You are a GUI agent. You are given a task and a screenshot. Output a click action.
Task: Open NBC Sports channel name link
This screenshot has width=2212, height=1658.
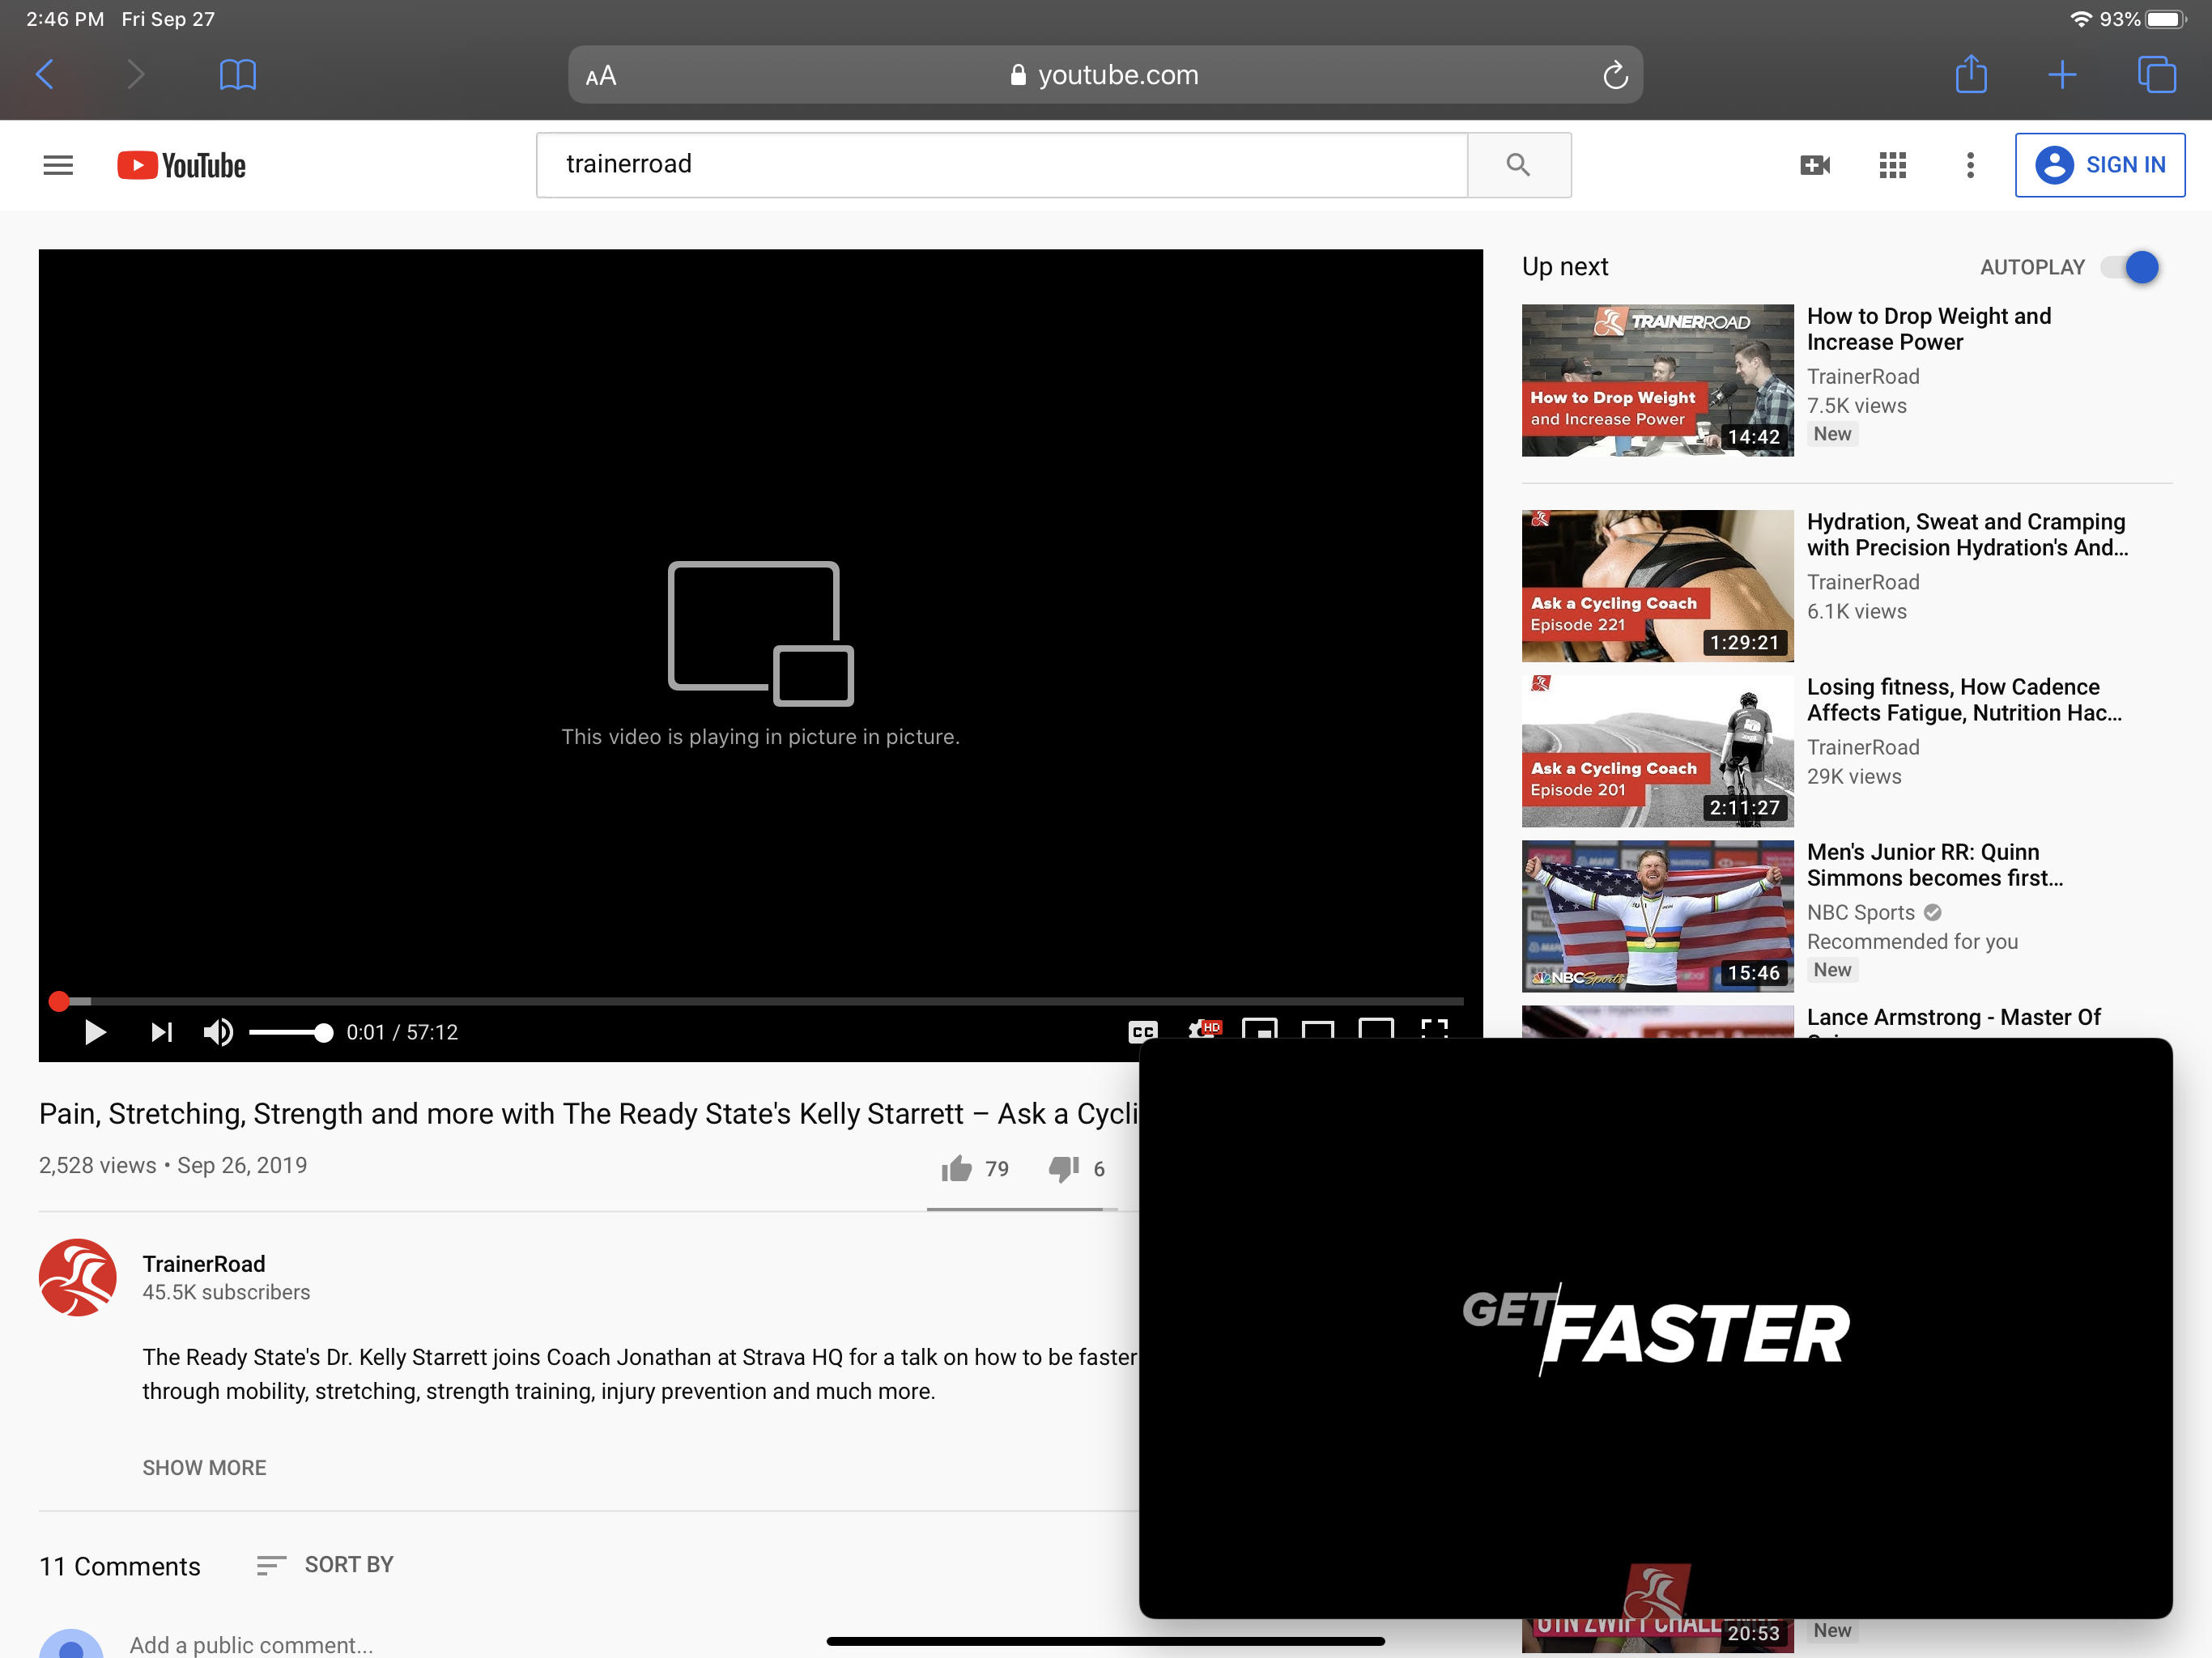pyautogui.click(x=1860, y=912)
